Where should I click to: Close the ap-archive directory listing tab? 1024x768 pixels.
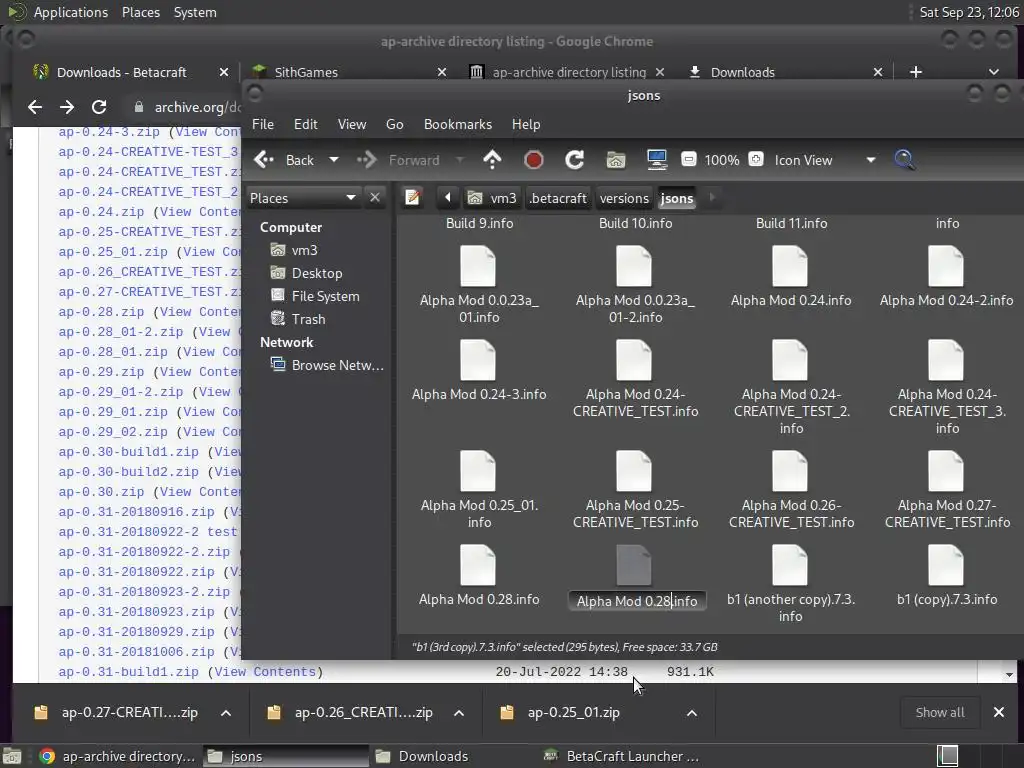pyautogui.click(x=660, y=72)
